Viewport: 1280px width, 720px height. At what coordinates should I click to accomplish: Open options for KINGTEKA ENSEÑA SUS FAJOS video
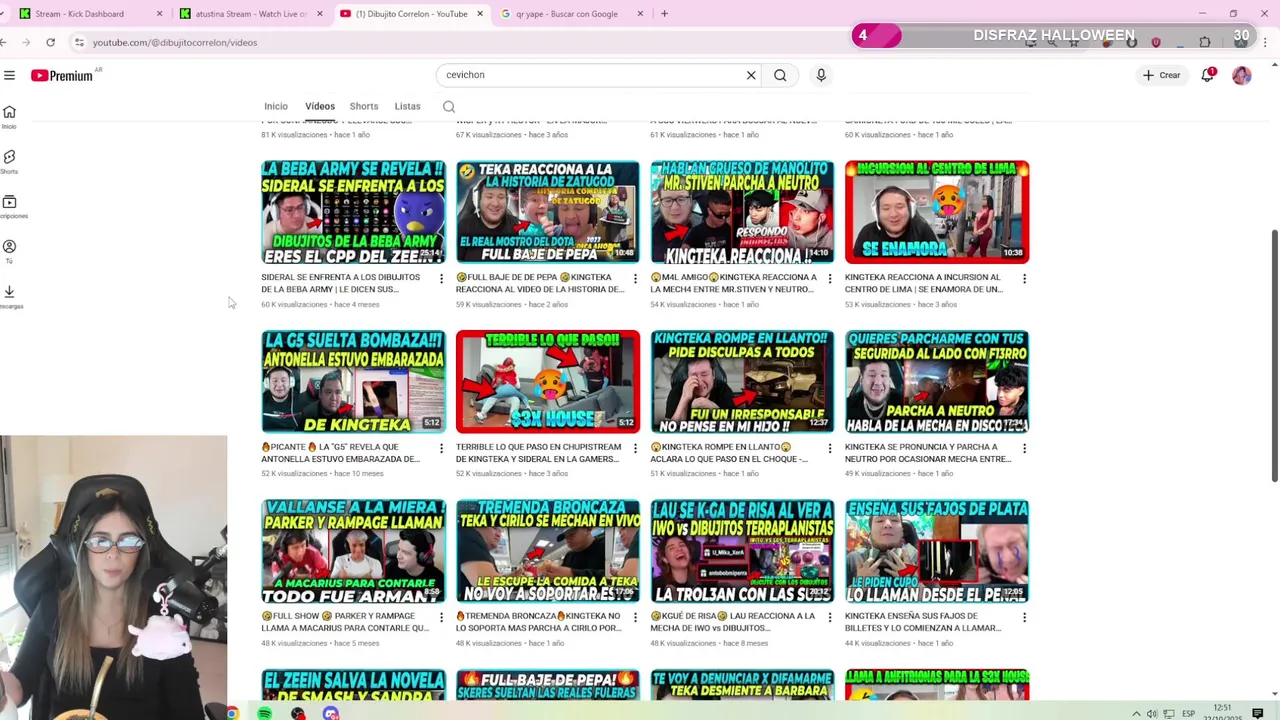1024,617
